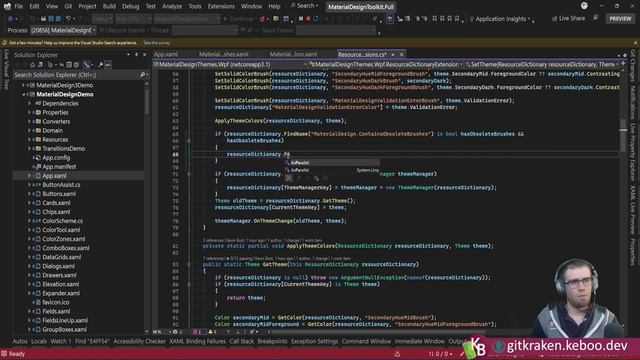640x360 pixels.
Task: Click the Continue debug button
Action: tap(238, 19)
